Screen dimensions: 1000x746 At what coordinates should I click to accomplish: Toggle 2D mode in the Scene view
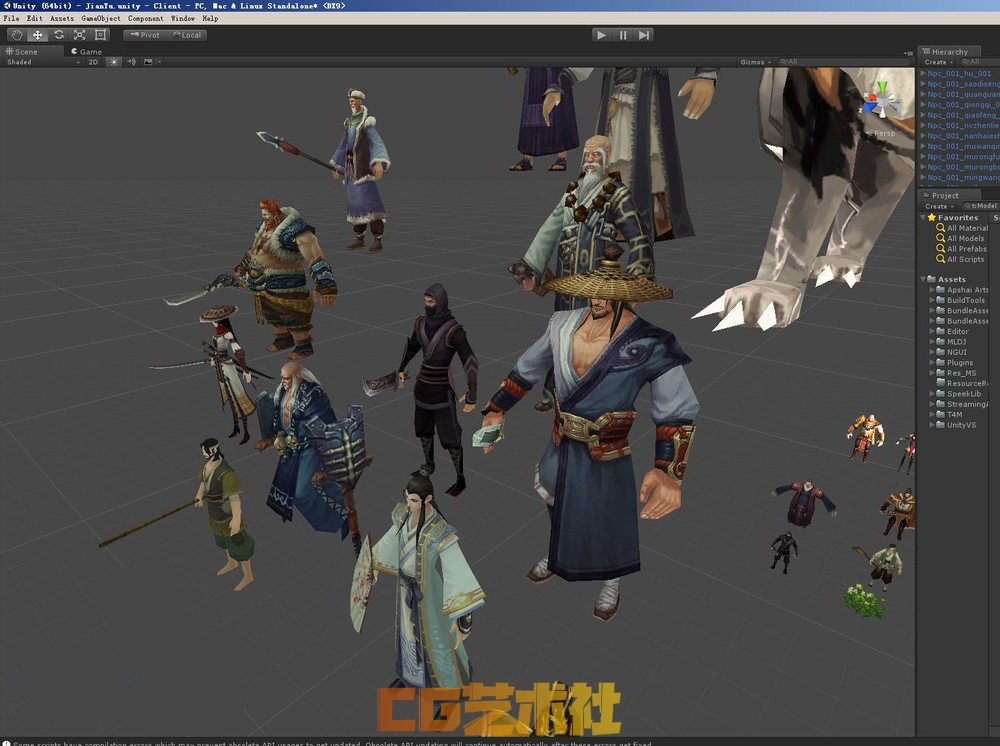point(93,62)
